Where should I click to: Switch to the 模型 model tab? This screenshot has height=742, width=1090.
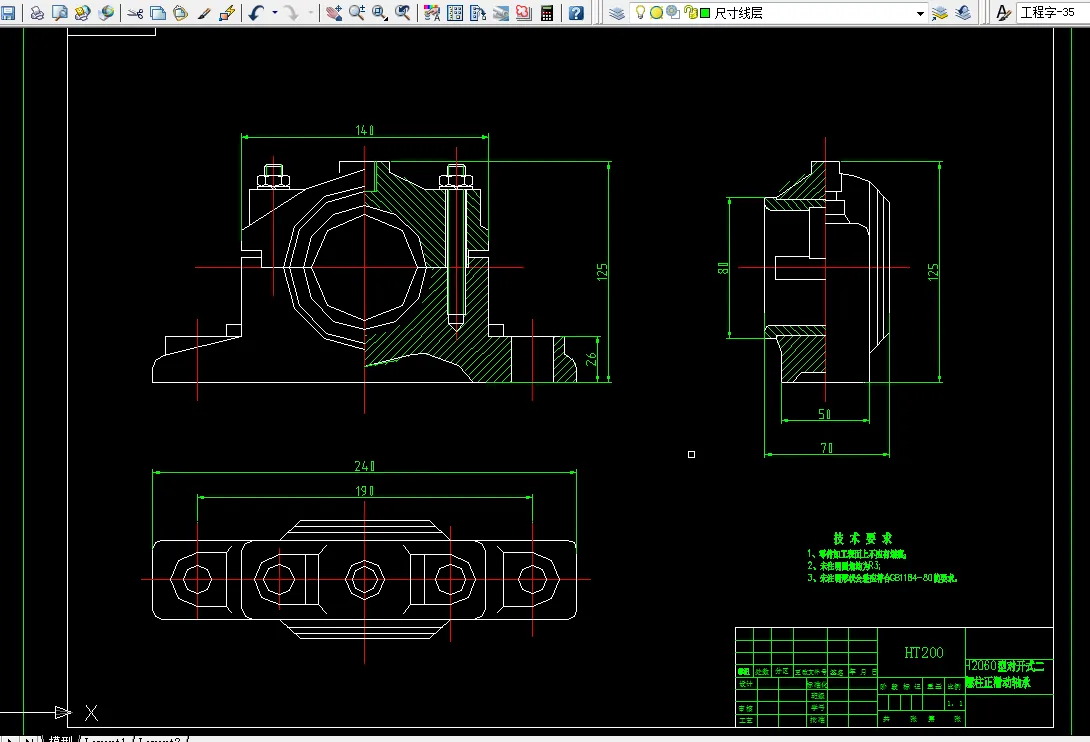(x=61, y=739)
